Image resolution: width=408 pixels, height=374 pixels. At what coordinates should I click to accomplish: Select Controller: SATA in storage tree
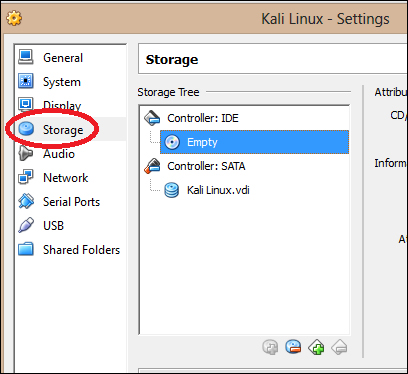(206, 166)
